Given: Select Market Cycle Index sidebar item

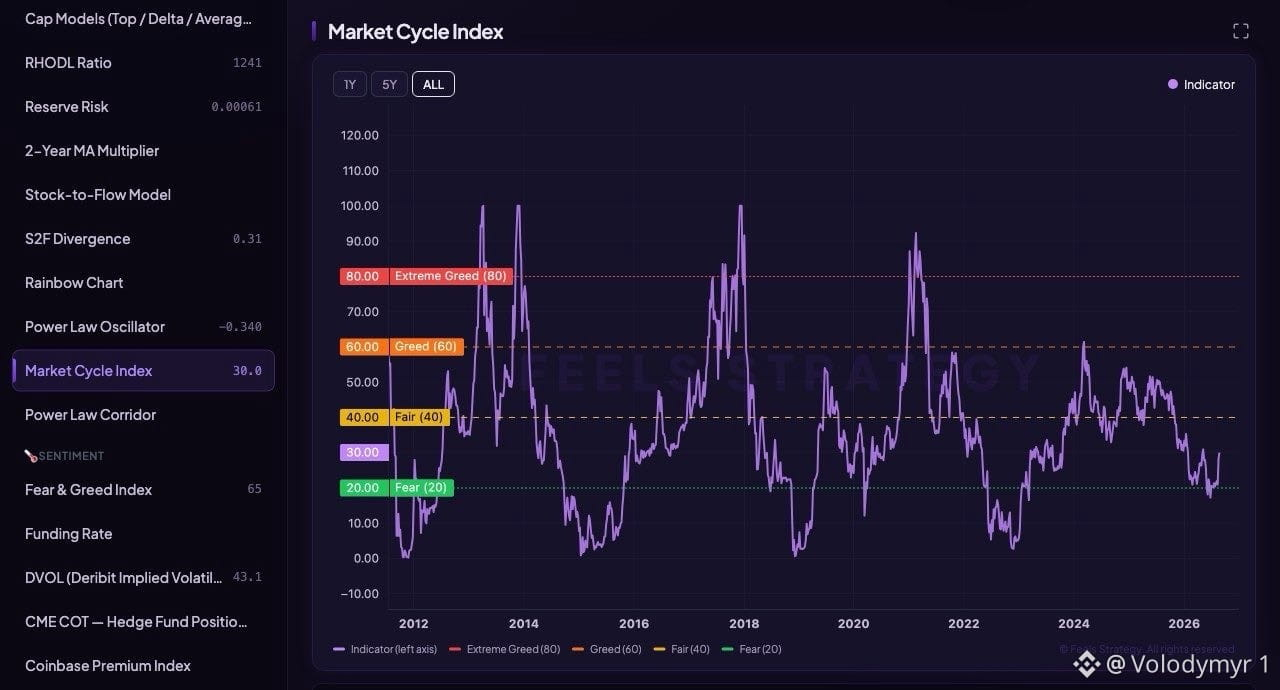Looking at the screenshot, I should (x=143, y=370).
